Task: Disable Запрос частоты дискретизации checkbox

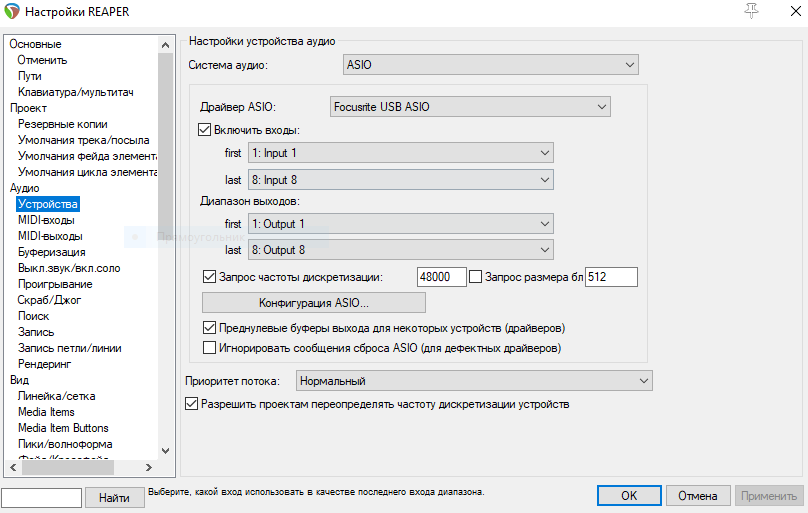Action: point(210,276)
